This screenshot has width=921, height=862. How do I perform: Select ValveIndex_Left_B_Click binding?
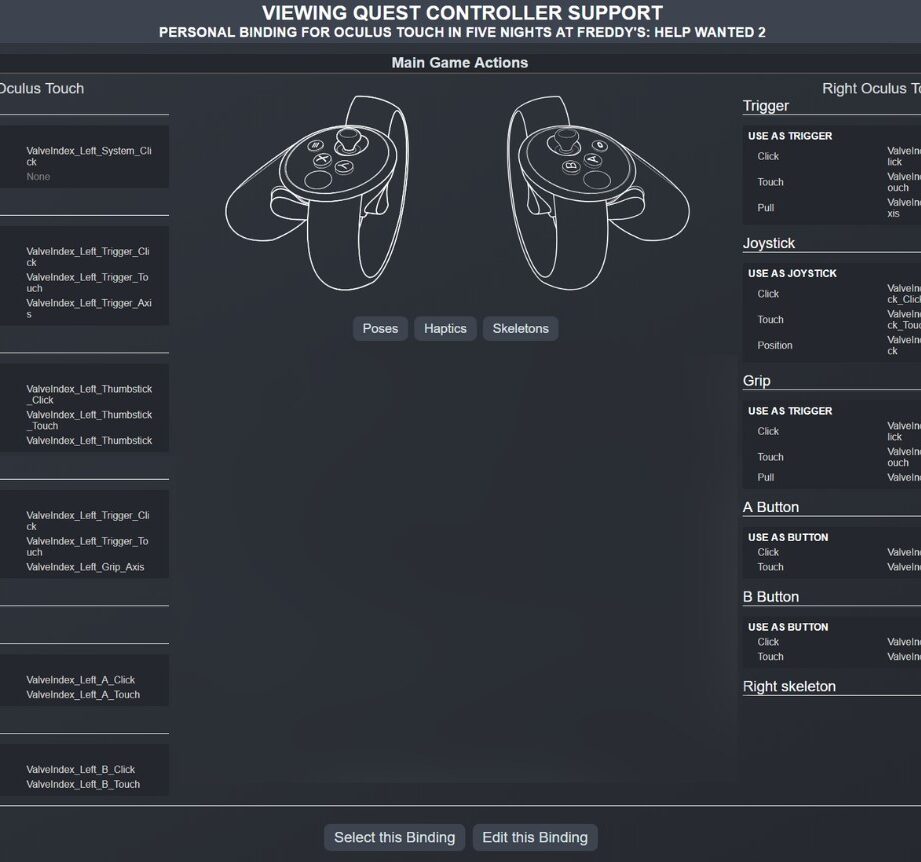pyautogui.click(x=80, y=769)
